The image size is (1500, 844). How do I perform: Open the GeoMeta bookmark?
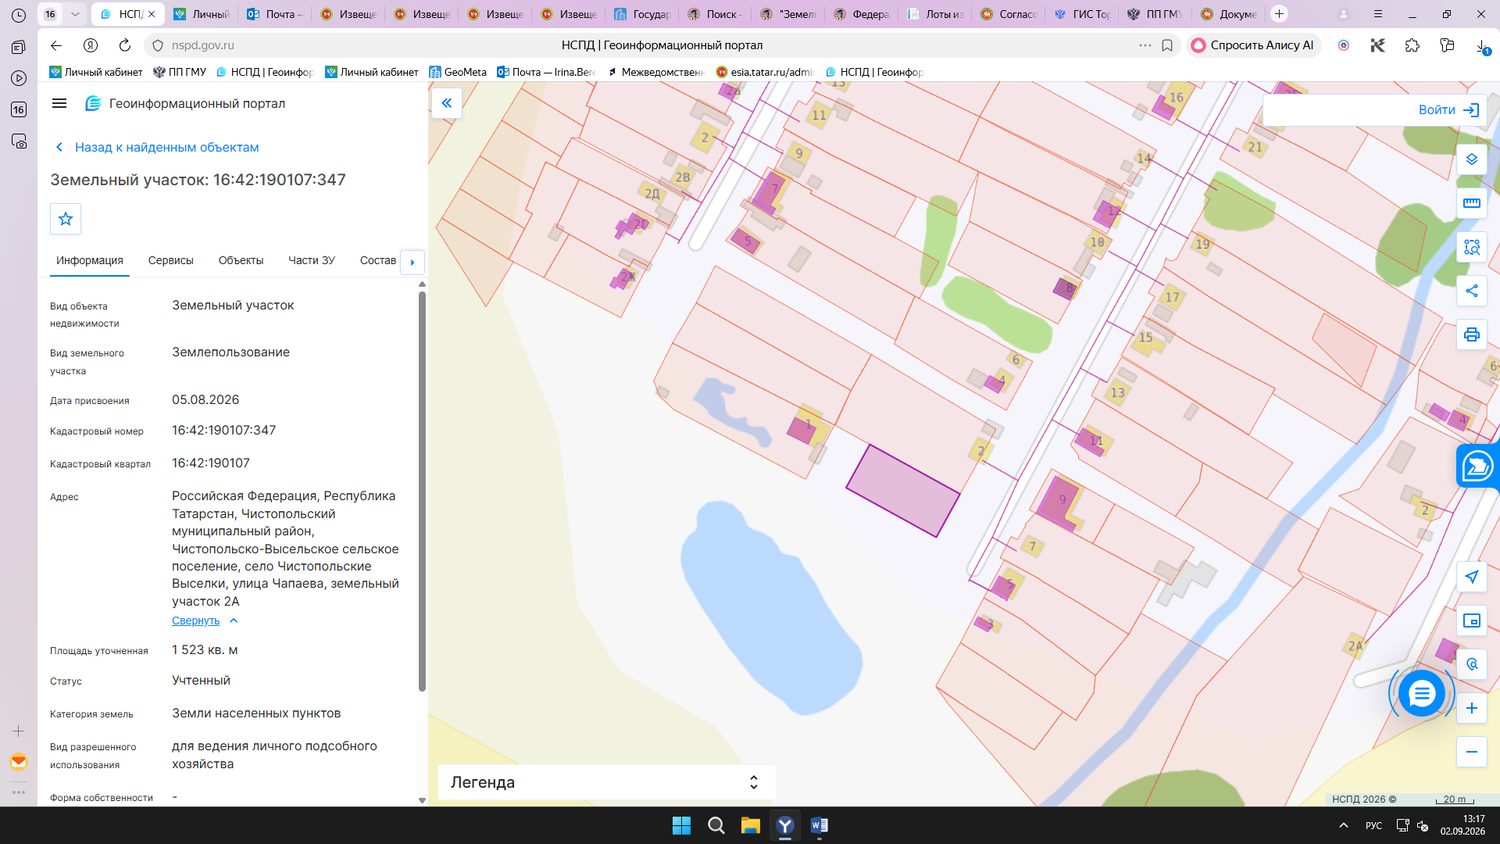click(458, 72)
